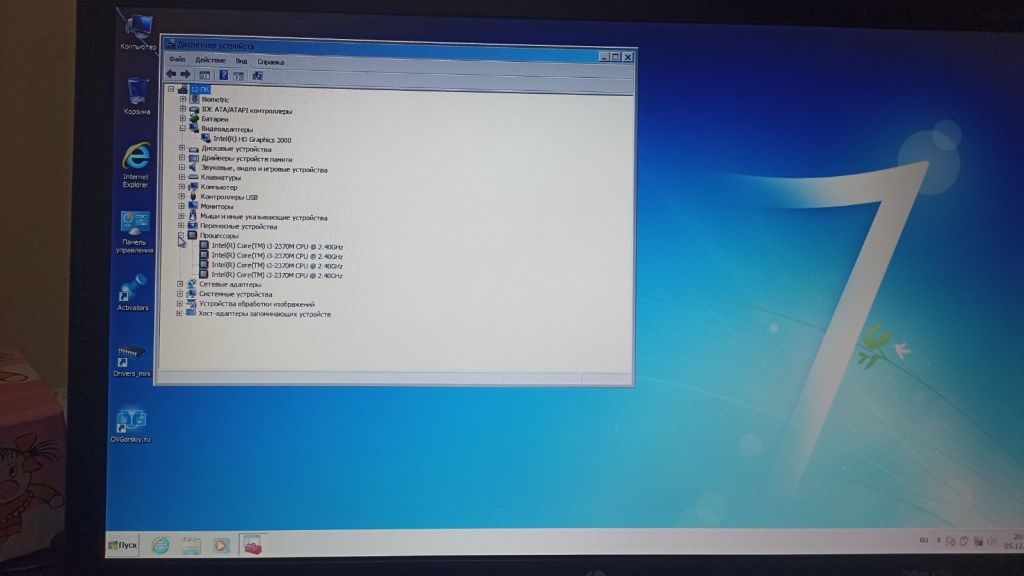Select the Корзина recycle bin icon
This screenshot has width=1024, height=576.
[137, 96]
